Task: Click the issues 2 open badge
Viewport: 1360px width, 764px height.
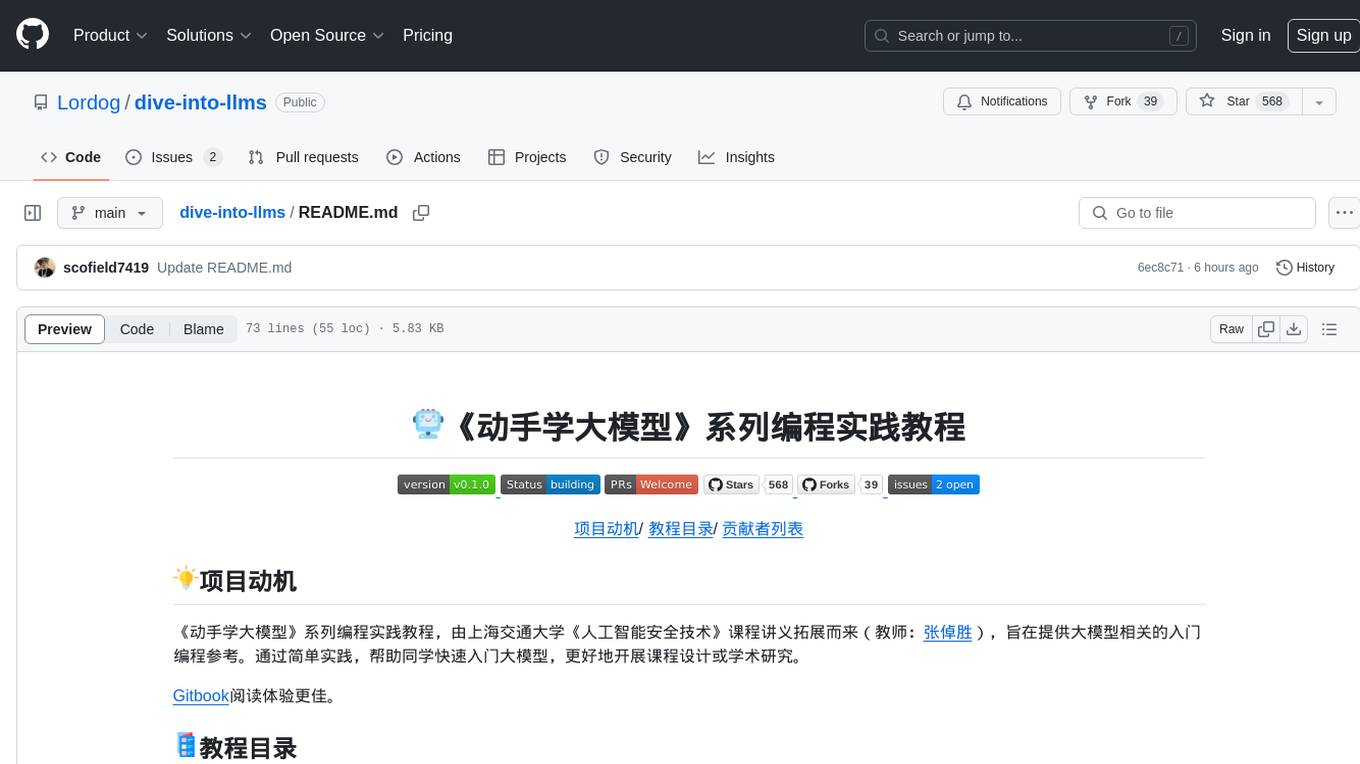Action: (x=933, y=485)
